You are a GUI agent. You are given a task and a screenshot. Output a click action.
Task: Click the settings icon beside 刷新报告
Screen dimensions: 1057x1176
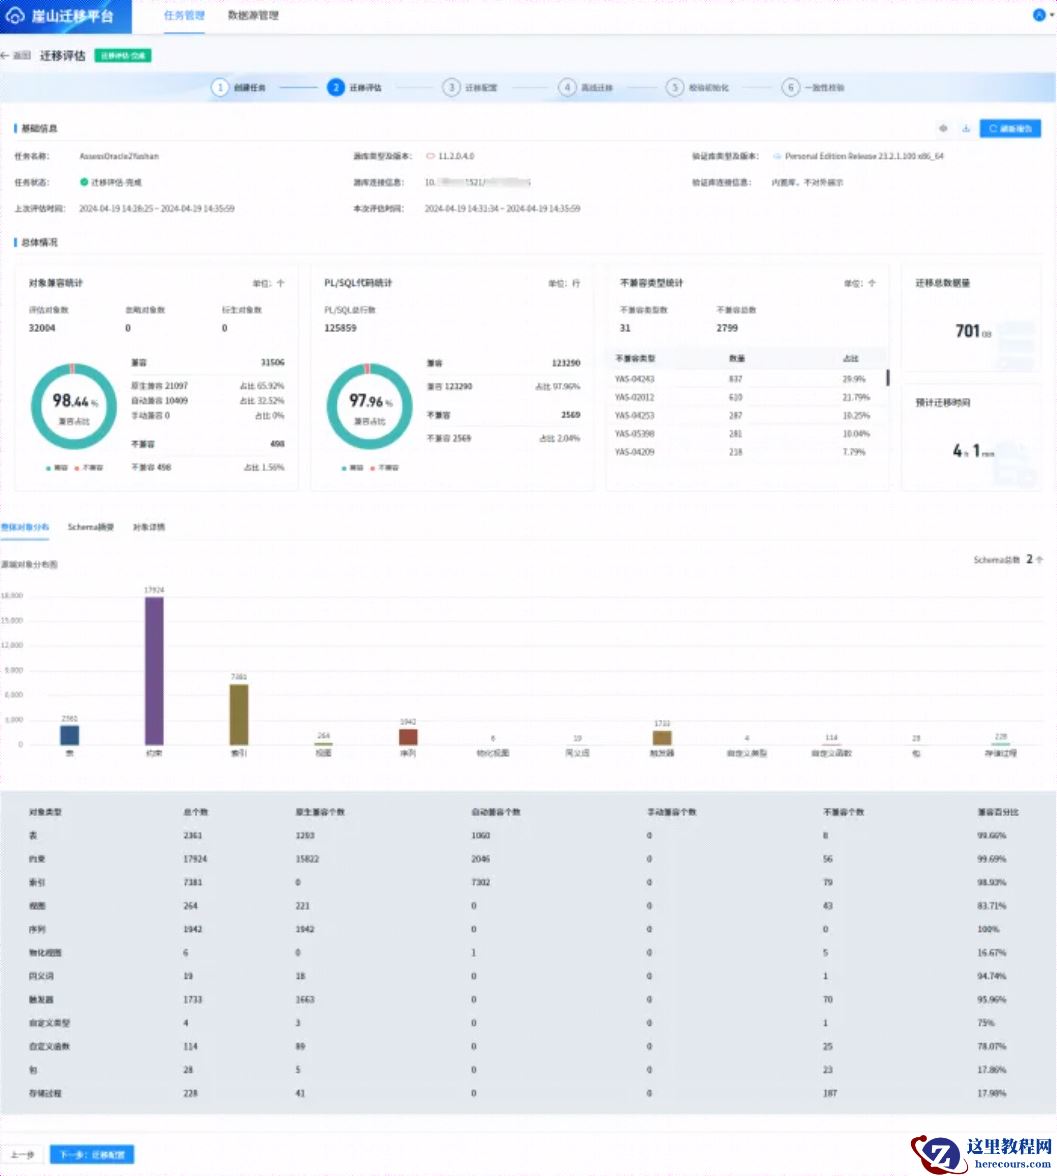pos(943,128)
